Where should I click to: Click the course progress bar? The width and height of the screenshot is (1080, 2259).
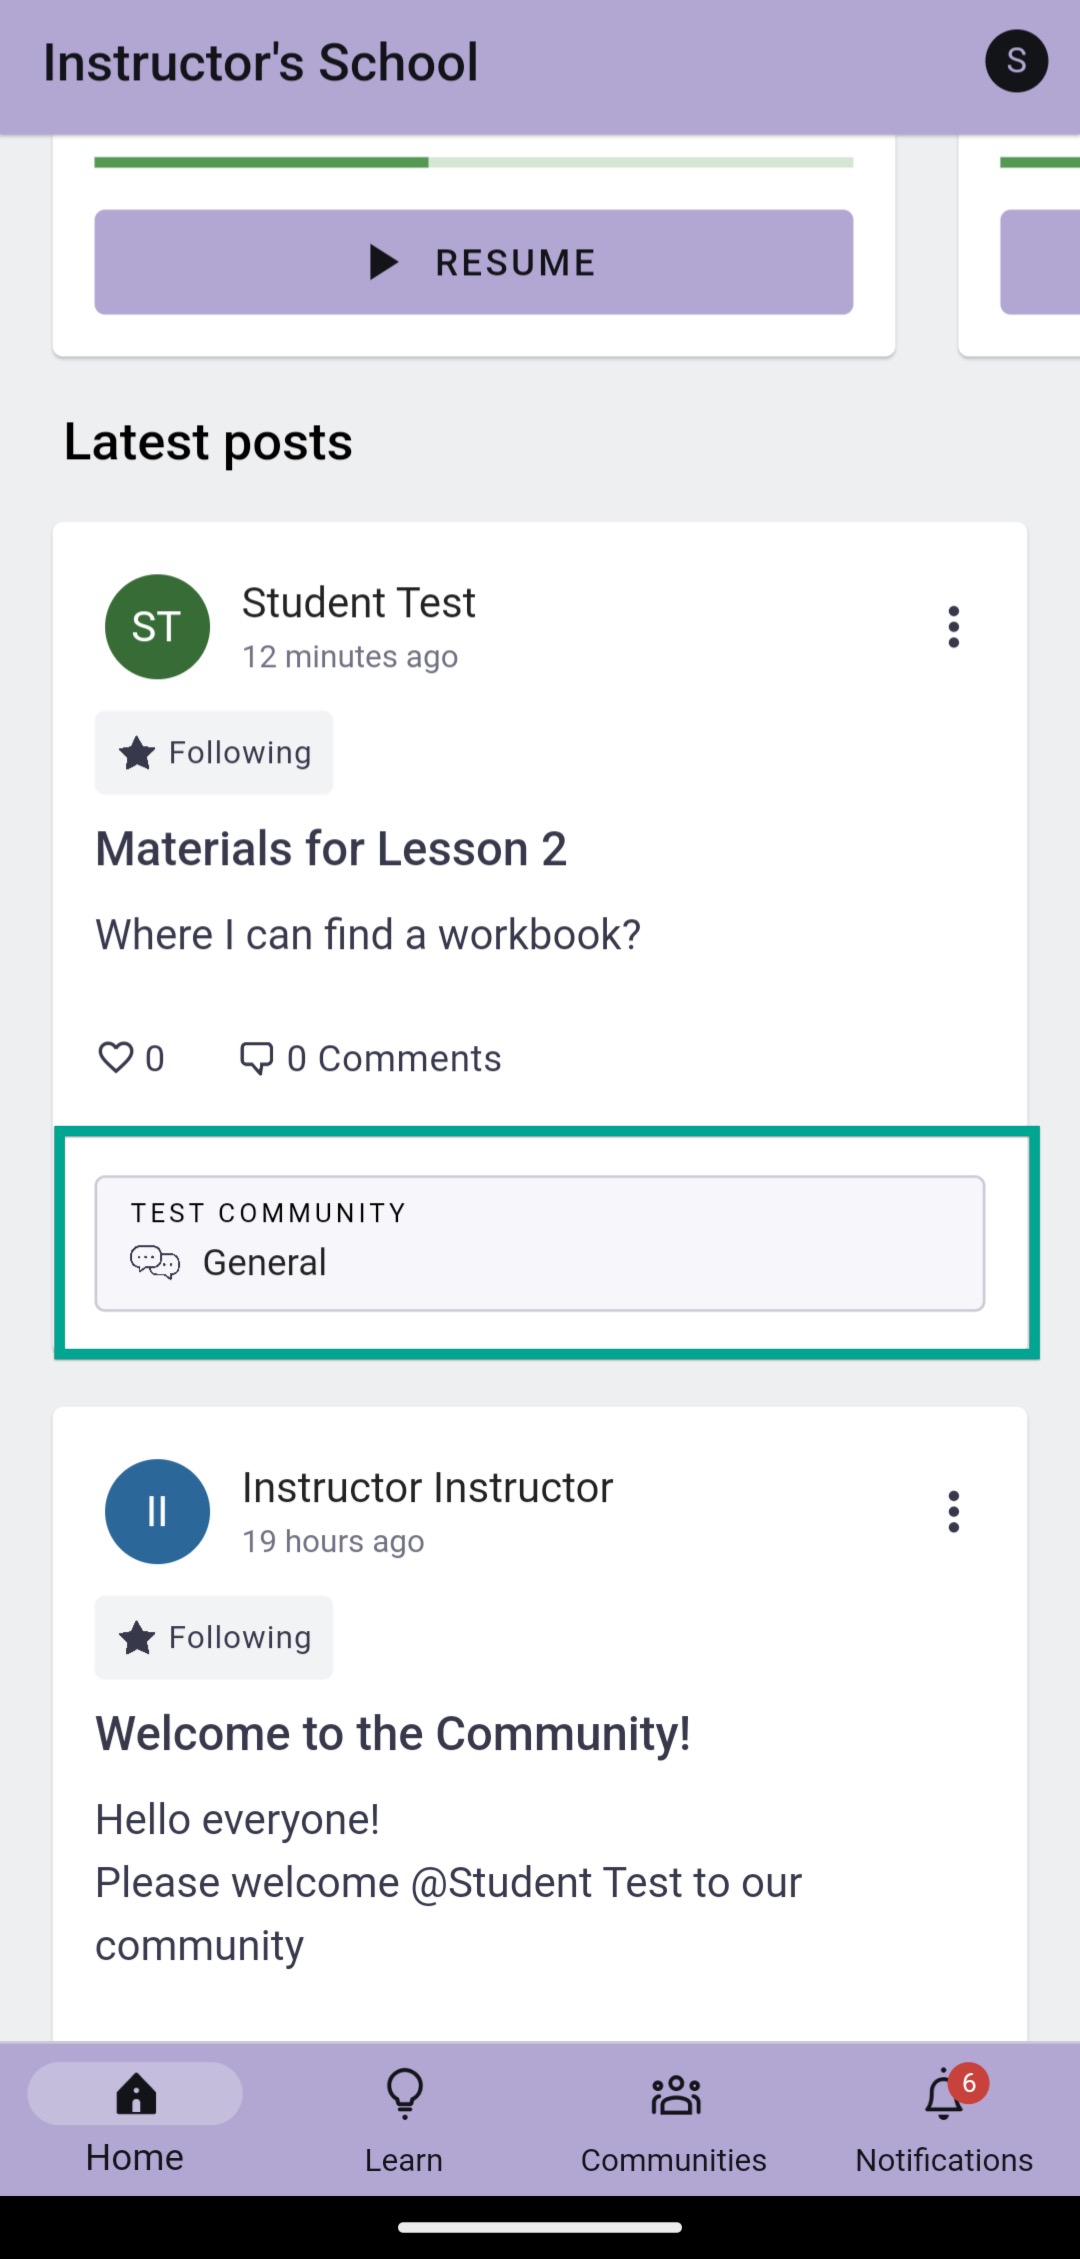474,162
